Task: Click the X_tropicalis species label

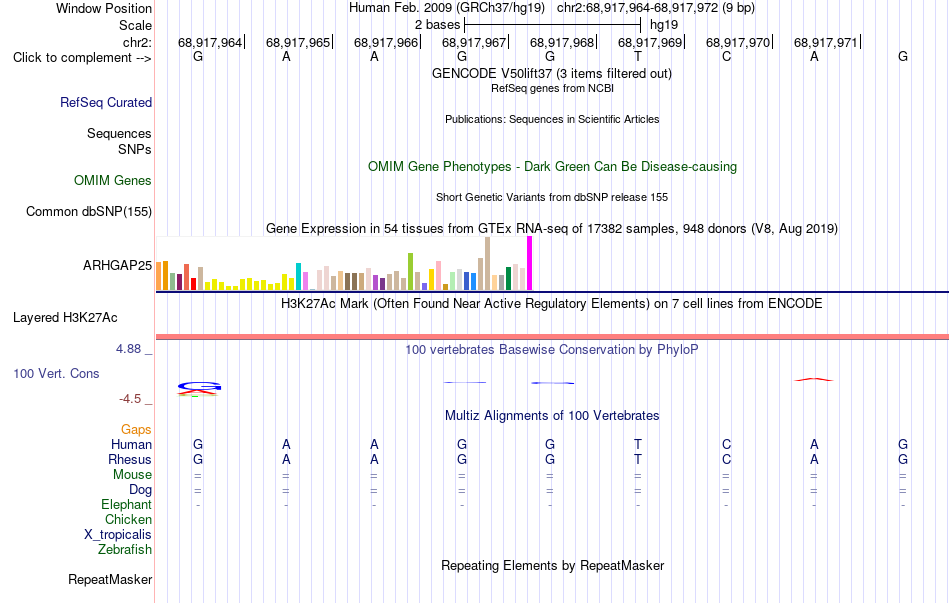Action: 118,535
